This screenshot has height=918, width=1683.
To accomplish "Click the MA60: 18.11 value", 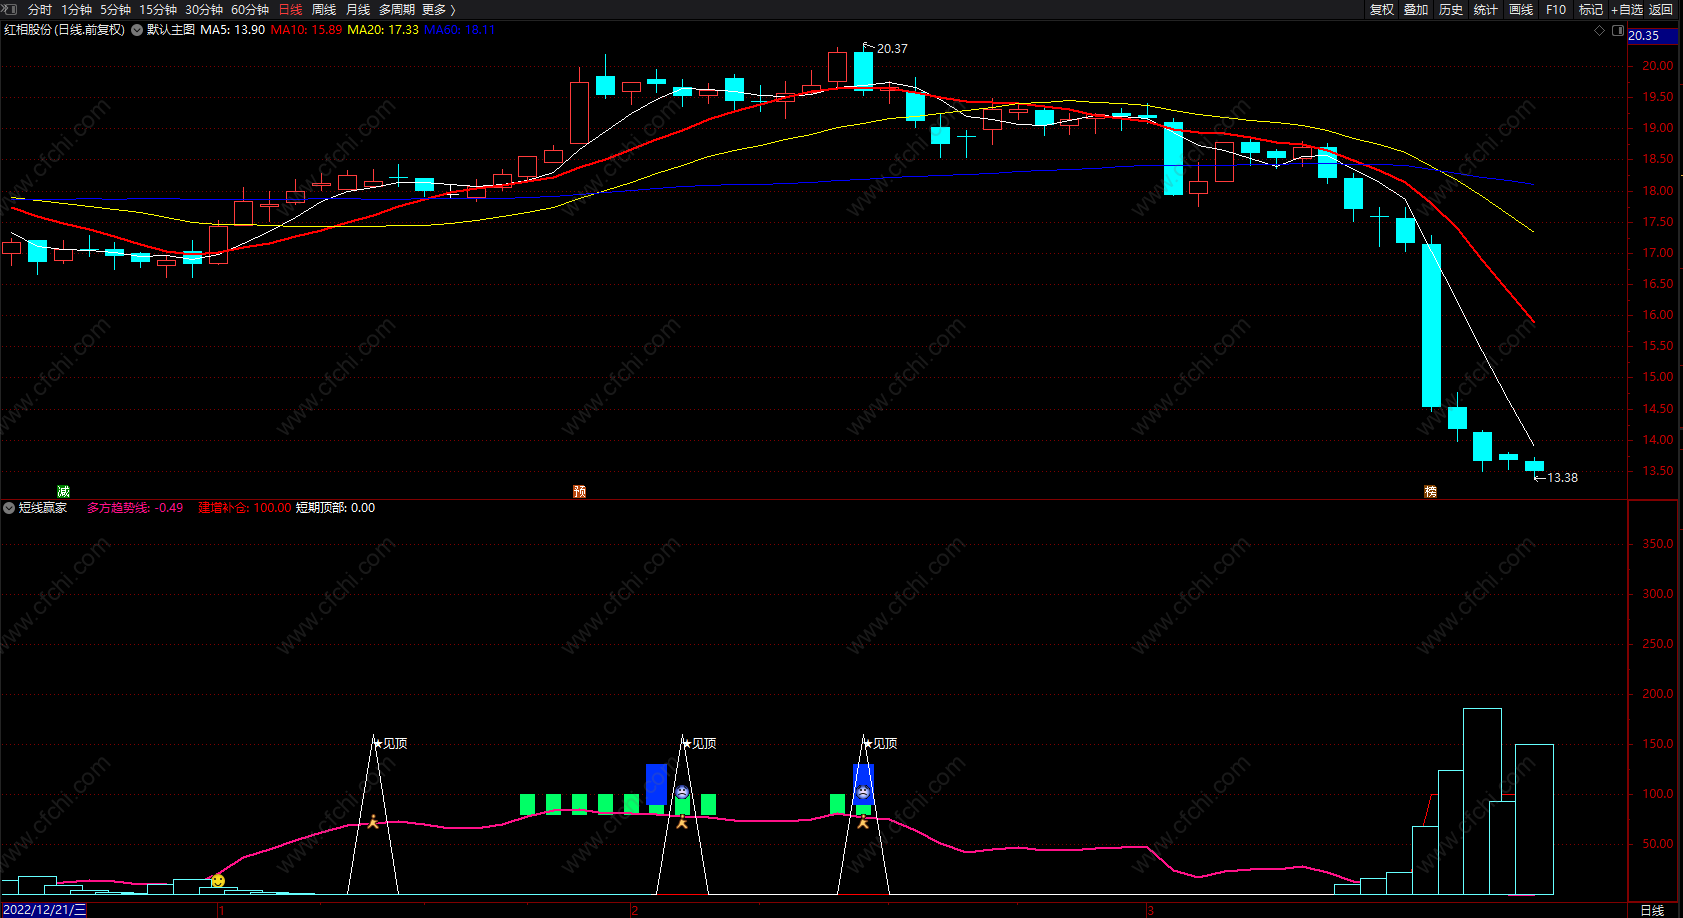I will [x=460, y=30].
